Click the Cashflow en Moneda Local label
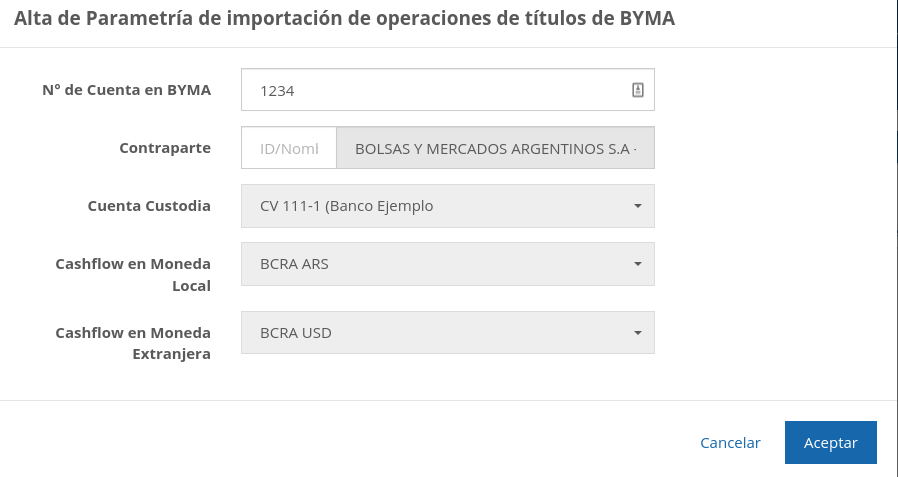The height and width of the screenshot is (477, 898). click(x=133, y=275)
